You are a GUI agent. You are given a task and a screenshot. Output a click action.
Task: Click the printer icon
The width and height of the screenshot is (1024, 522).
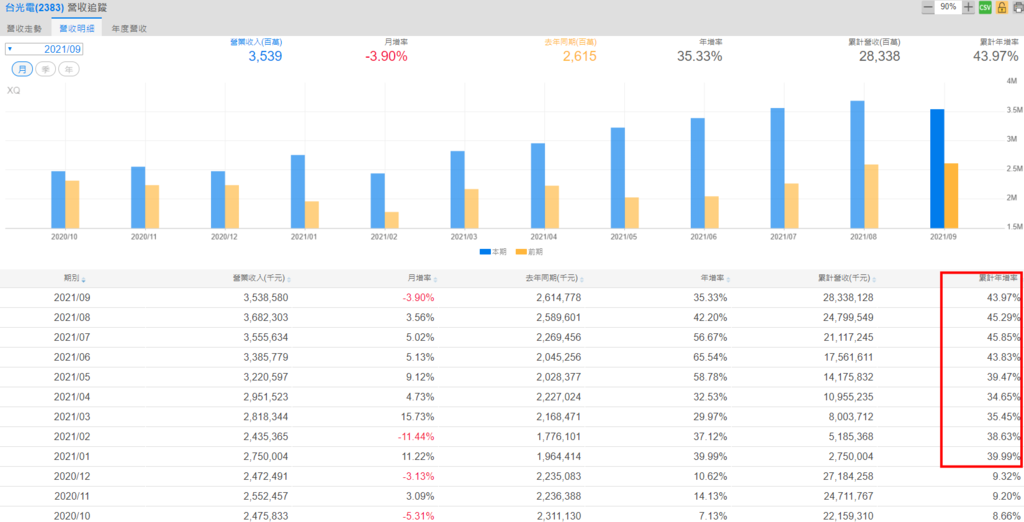(1017, 7)
